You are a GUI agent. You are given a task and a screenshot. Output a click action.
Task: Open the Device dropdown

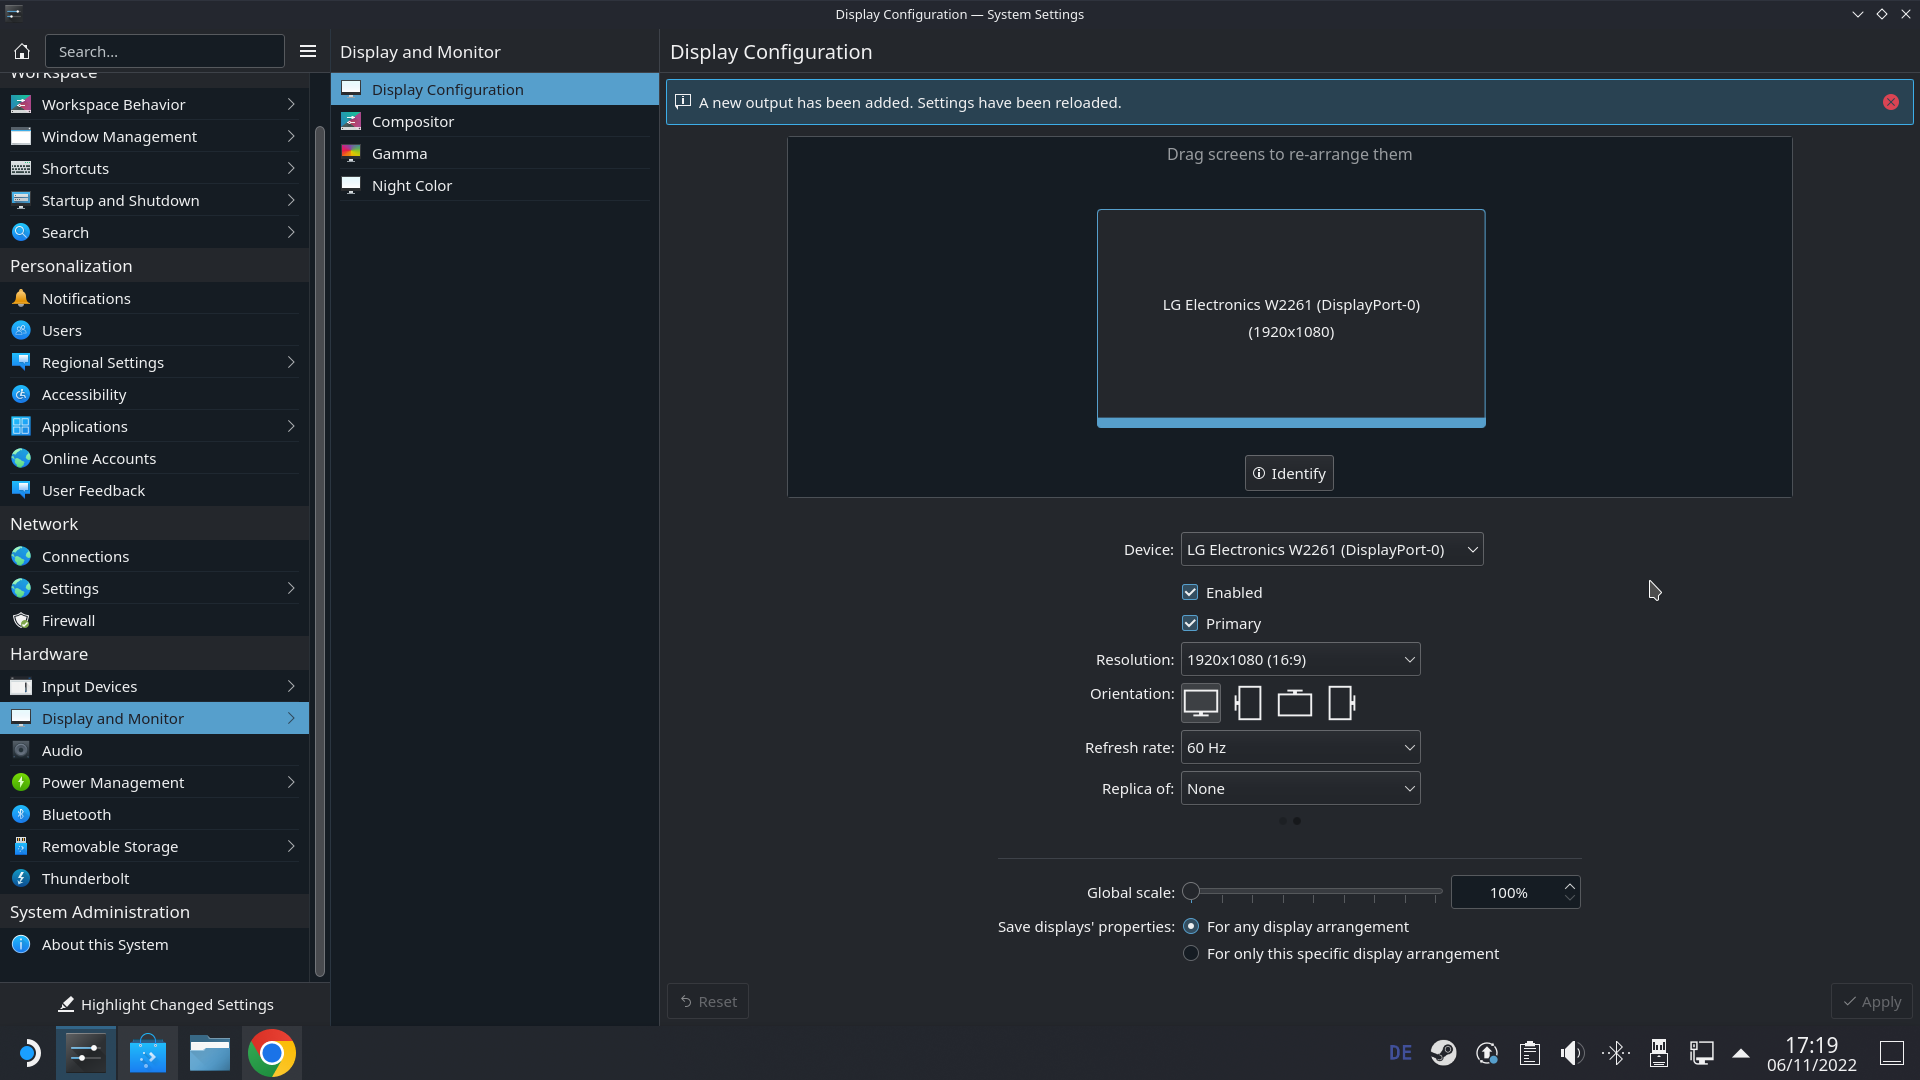tap(1331, 549)
